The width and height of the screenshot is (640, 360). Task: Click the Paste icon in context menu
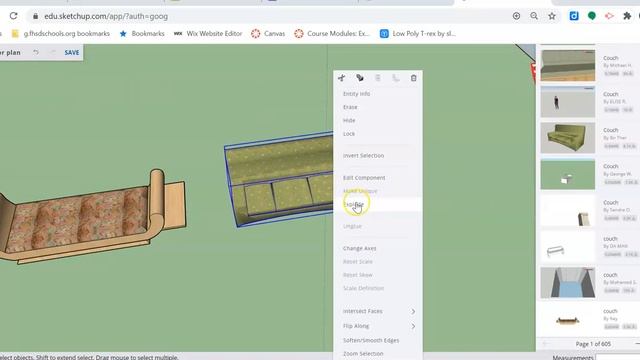378,78
